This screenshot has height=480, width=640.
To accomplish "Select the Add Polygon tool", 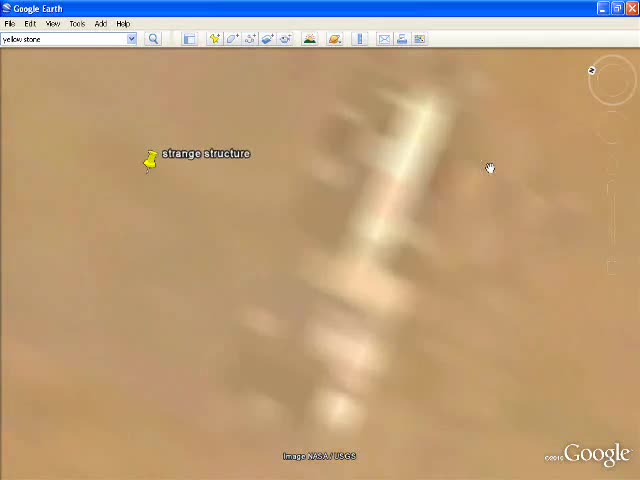I will [232, 39].
